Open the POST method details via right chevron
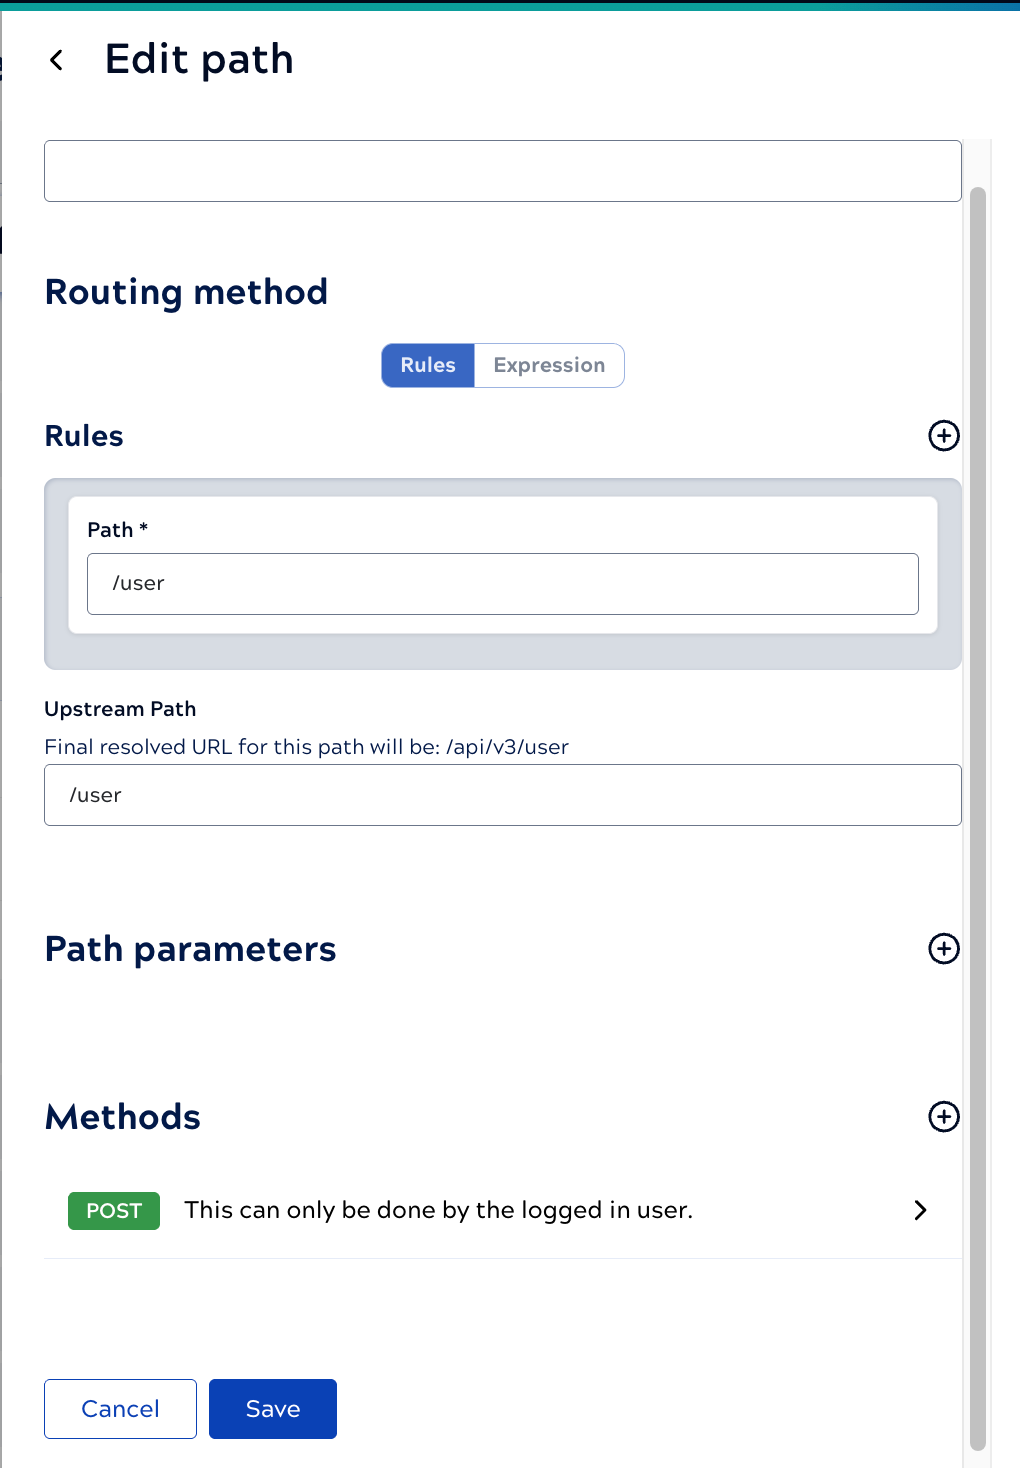 tap(919, 1211)
